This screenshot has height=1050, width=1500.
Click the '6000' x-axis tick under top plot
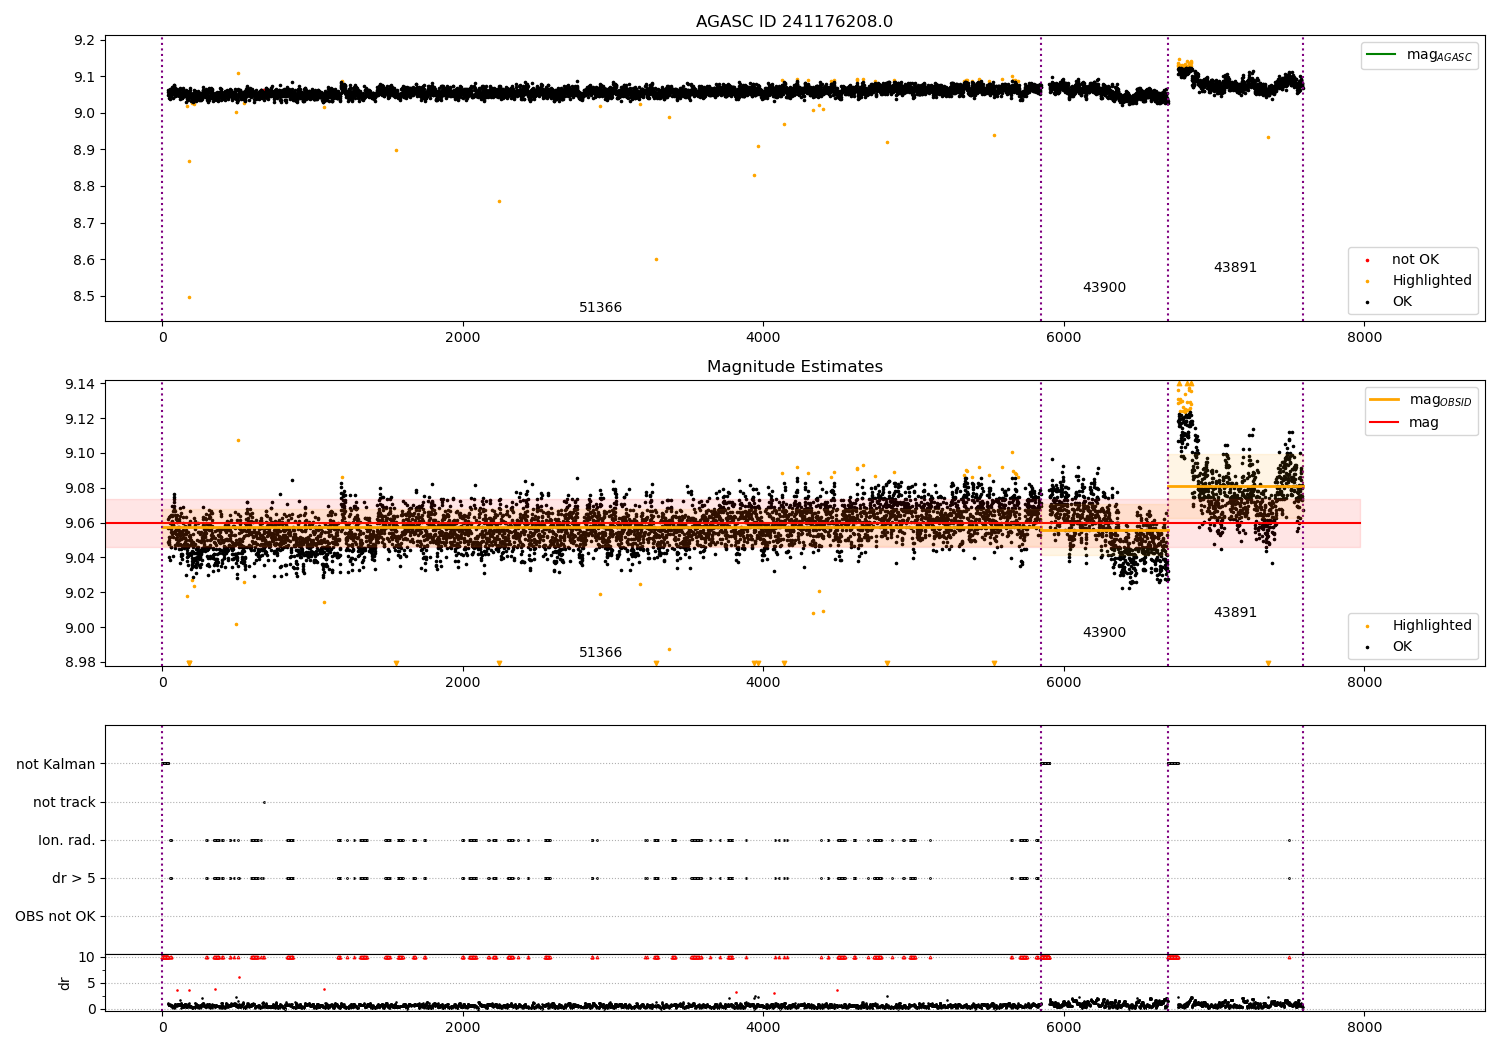(x=1064, y=338)
